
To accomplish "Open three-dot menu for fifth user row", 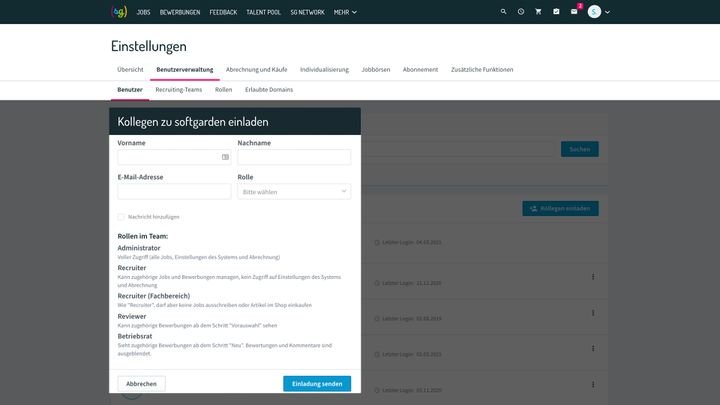I will click(593, 384).
